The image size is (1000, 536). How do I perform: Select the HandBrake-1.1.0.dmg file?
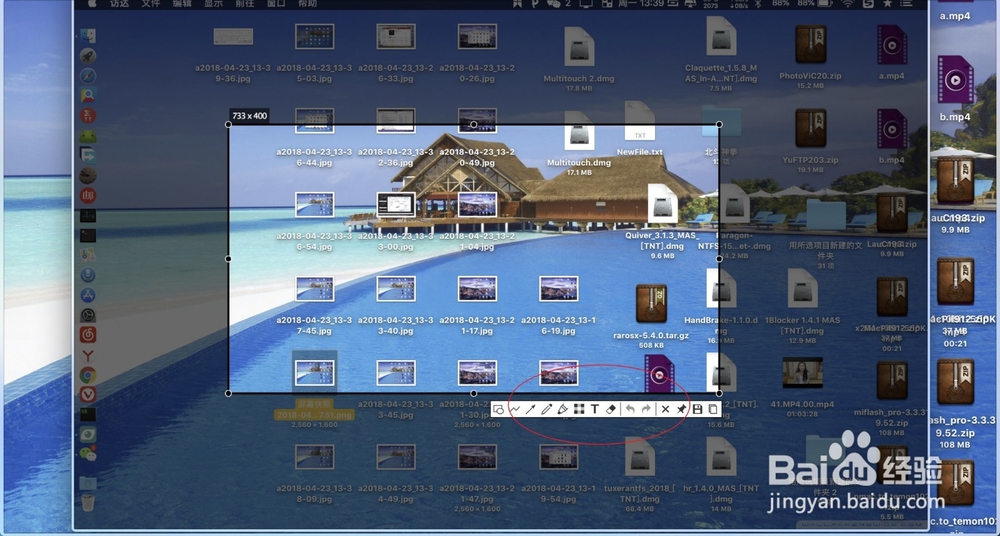(x=721, y=288)
